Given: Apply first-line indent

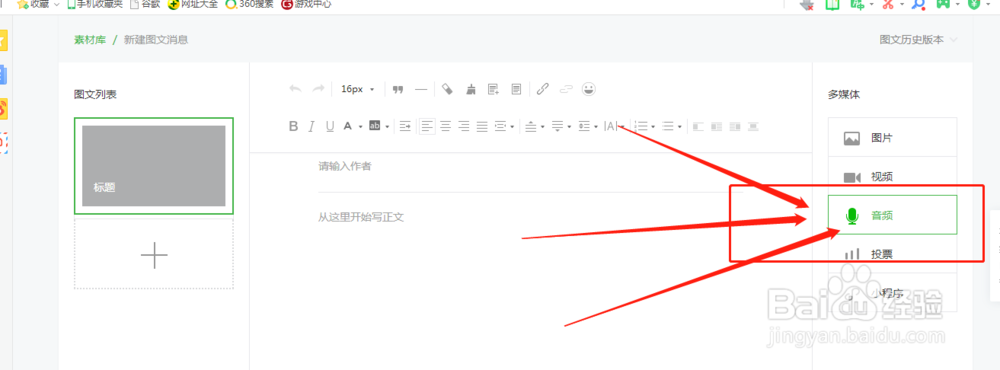Looking at the screenshot, I should [405, 126].
